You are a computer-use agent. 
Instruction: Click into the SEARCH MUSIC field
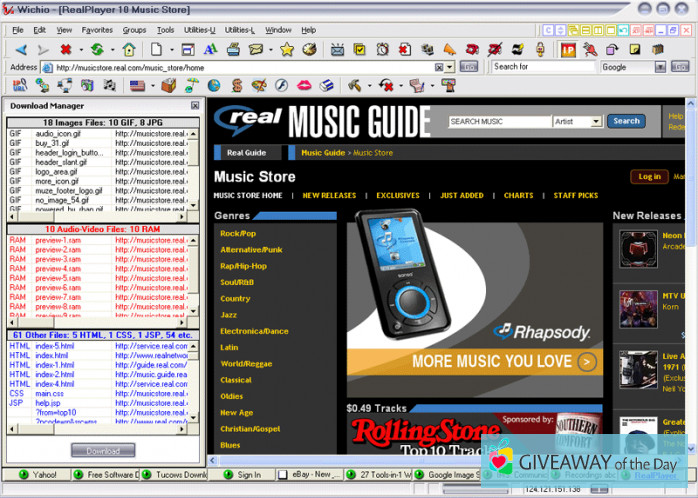[500, 121]
